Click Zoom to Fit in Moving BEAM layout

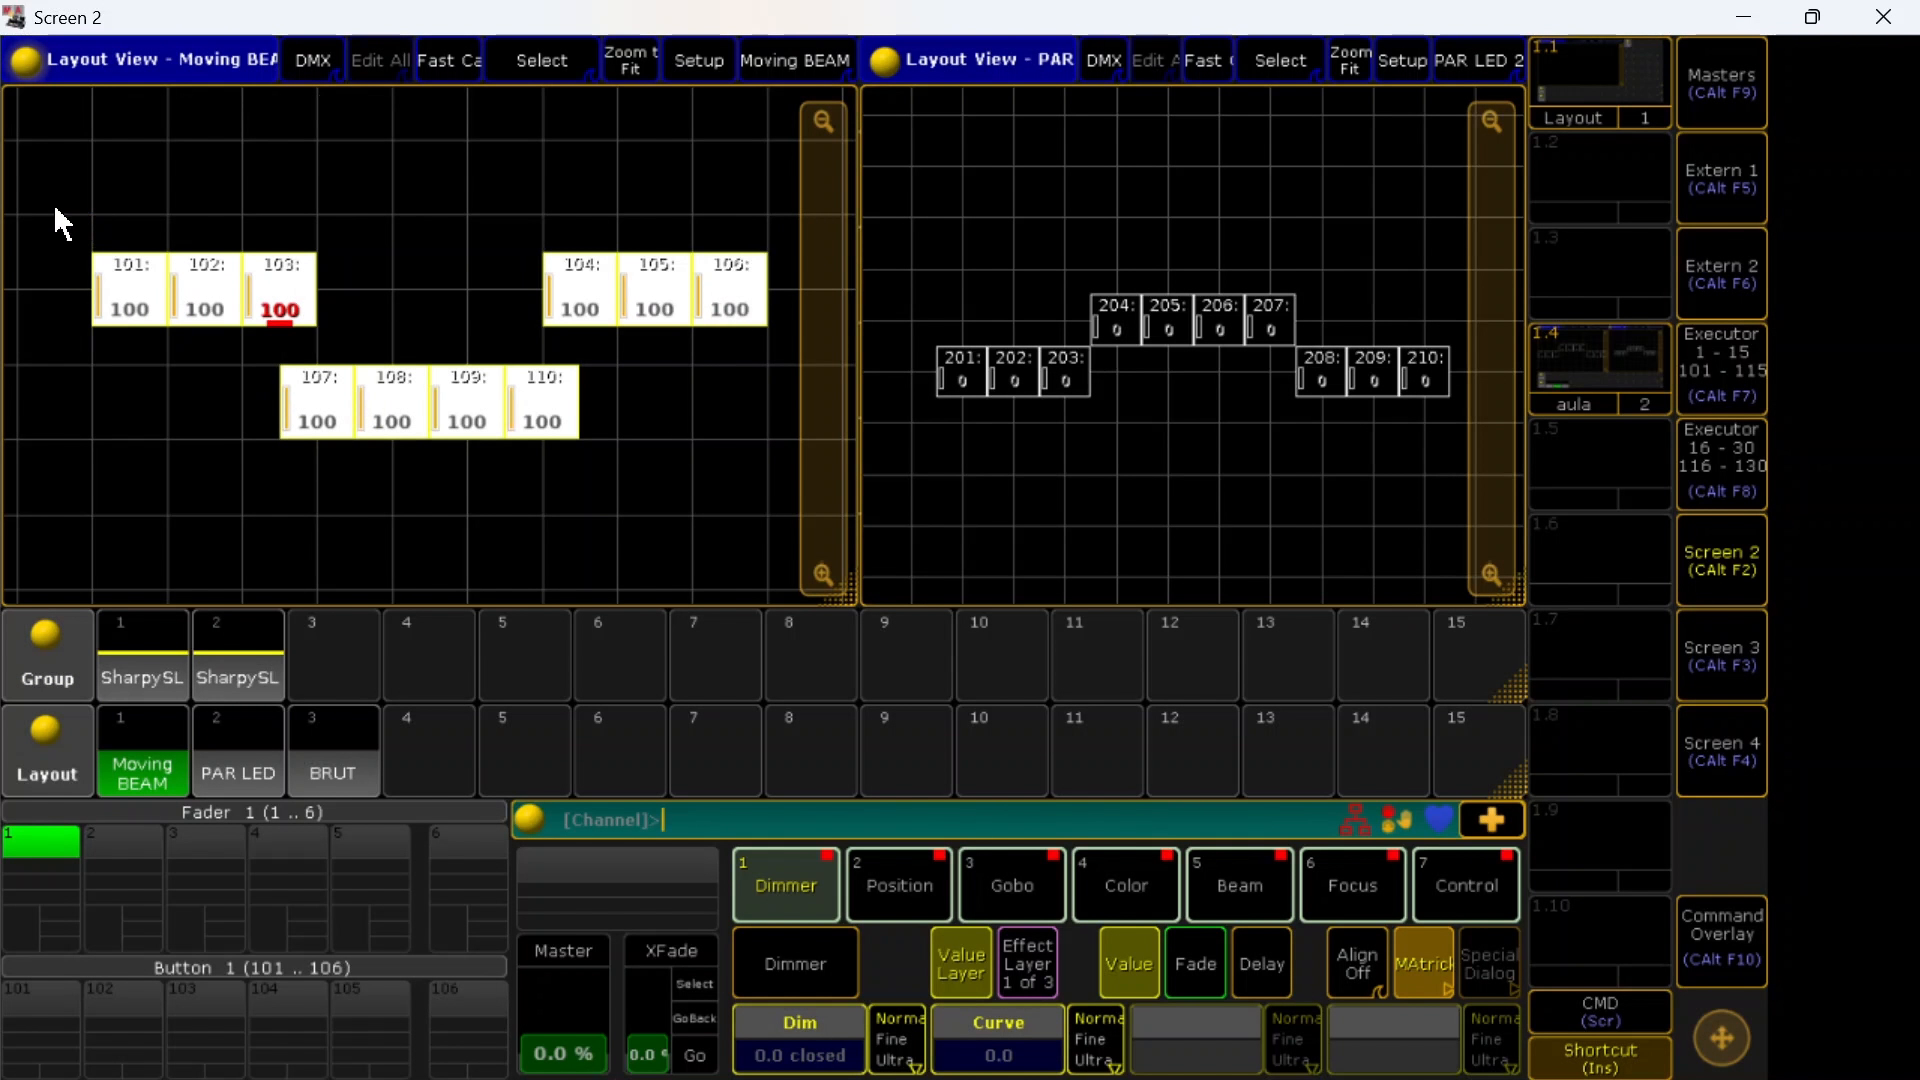click(x=630, y=61)
